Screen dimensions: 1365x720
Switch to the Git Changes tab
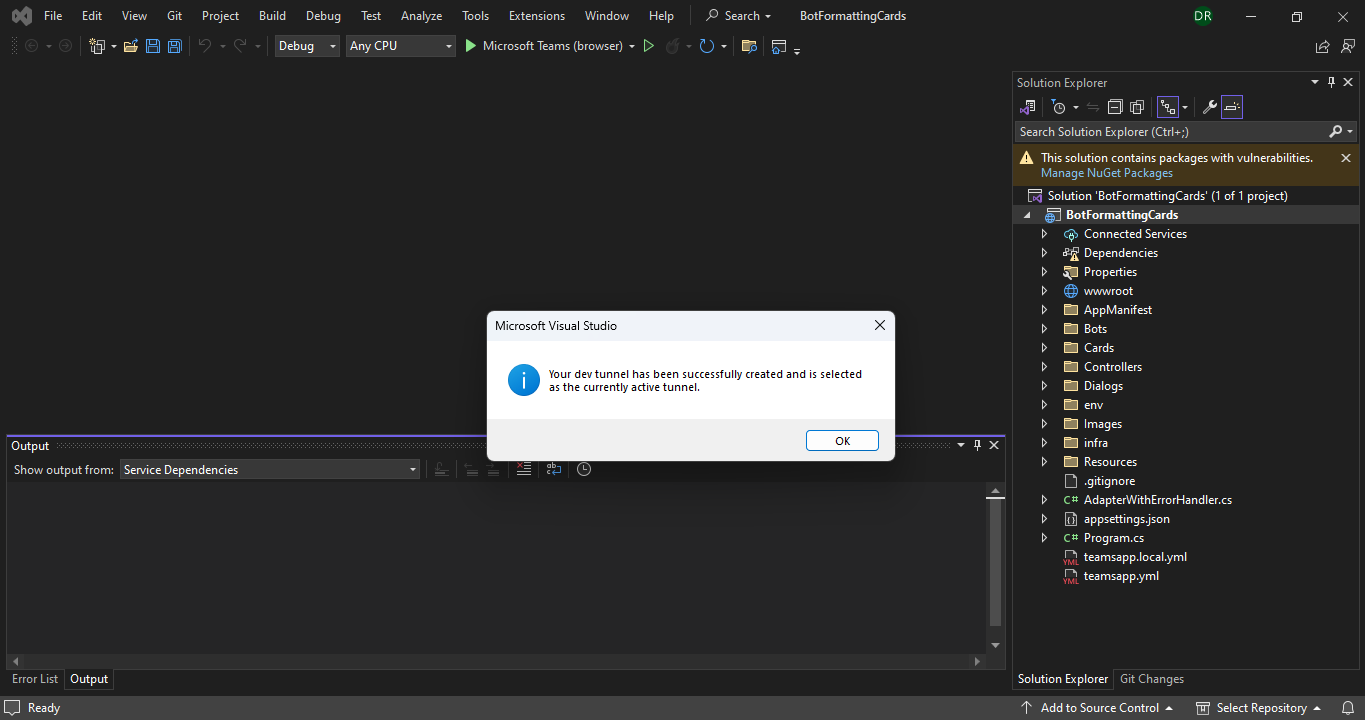(x=1152, y=679)
